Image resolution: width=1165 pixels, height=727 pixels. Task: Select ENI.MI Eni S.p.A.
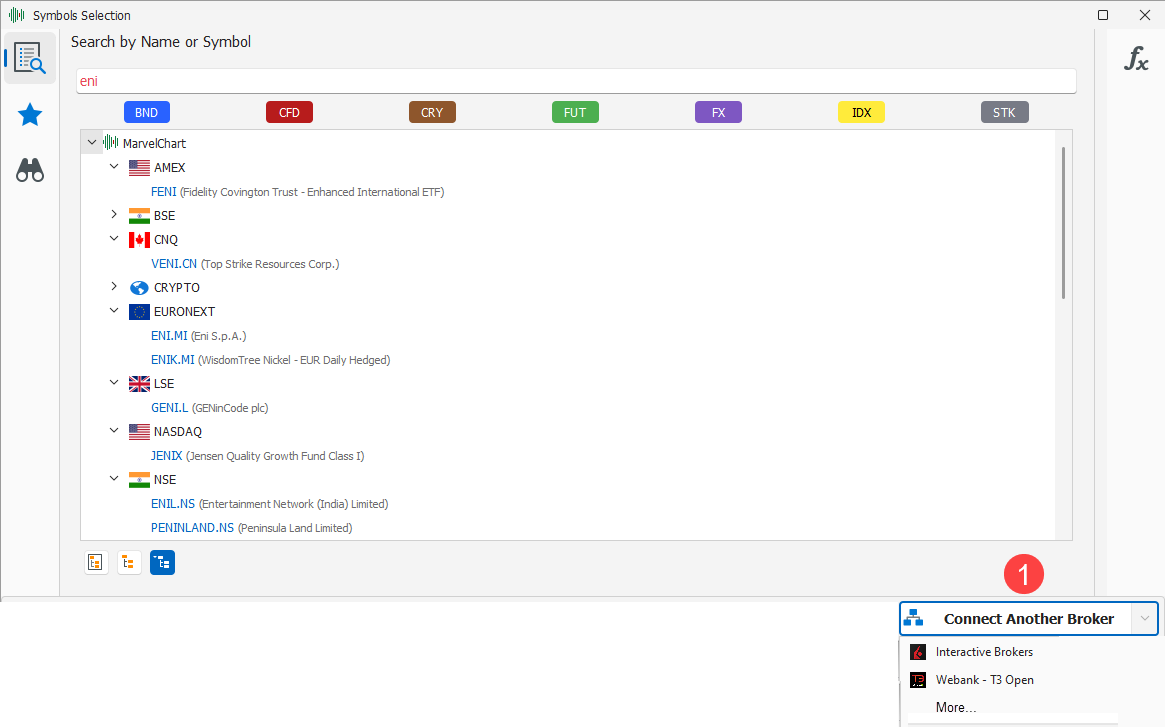tap(198, 336)
